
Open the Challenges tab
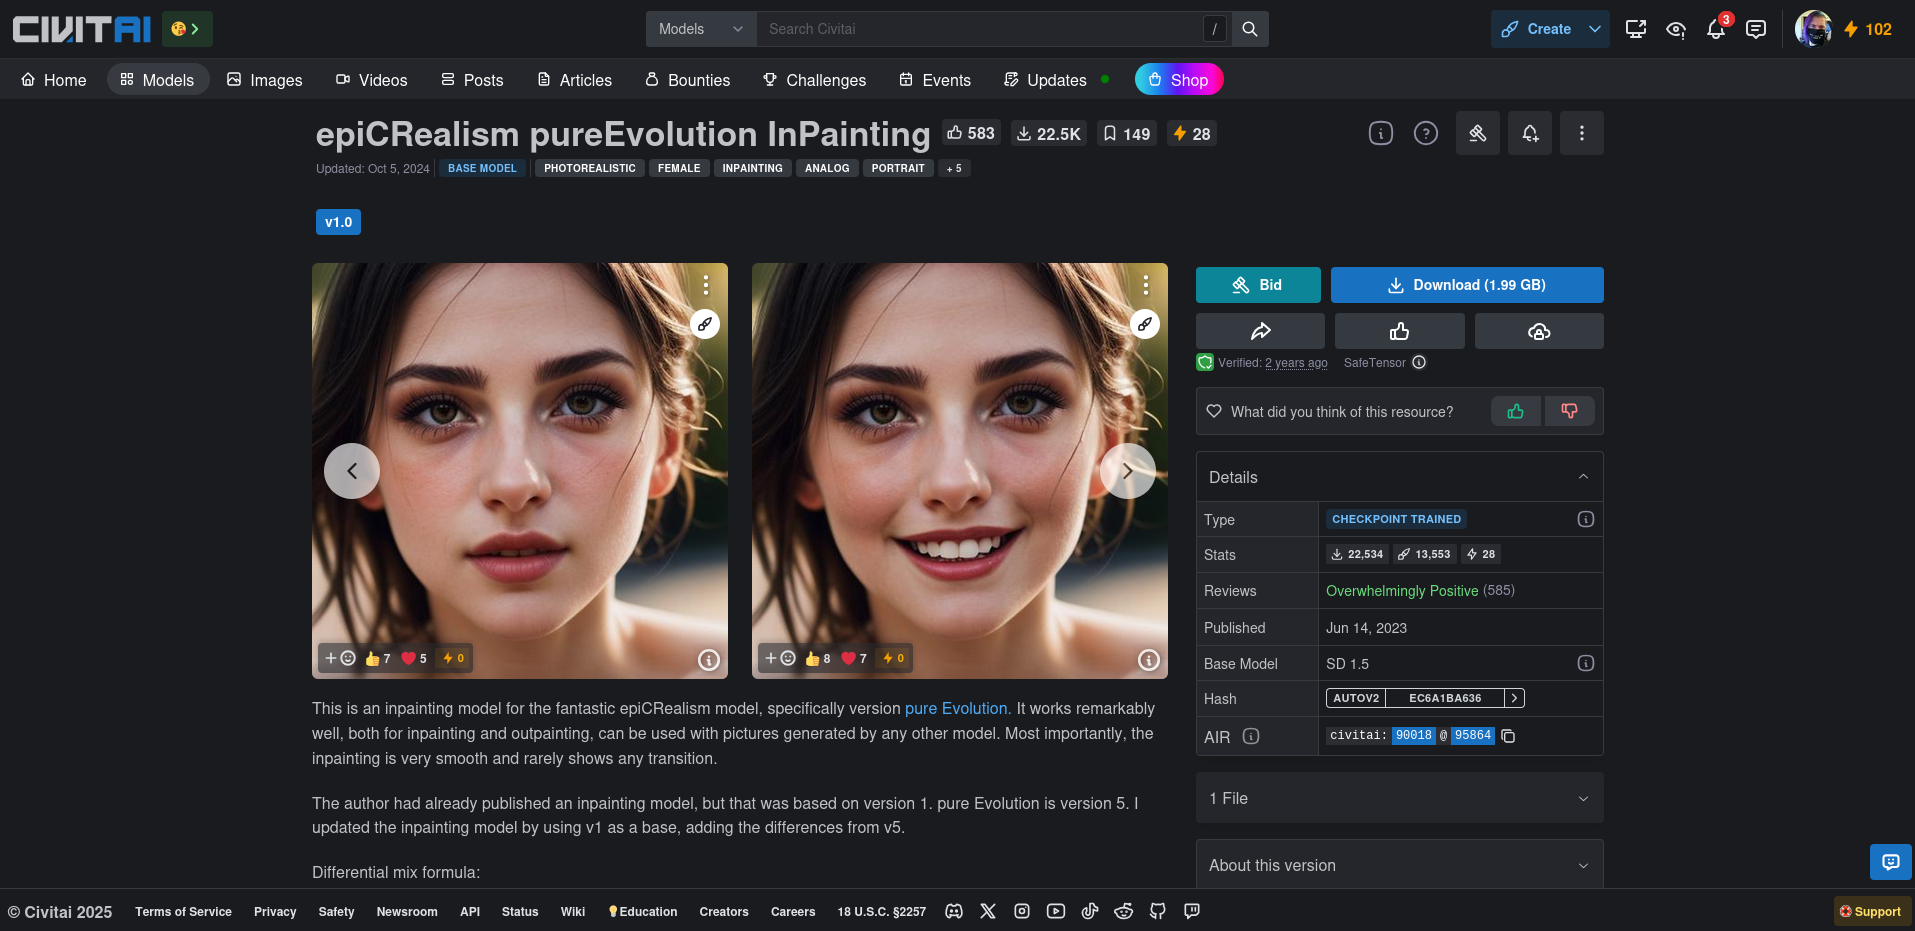coord(815,80)
